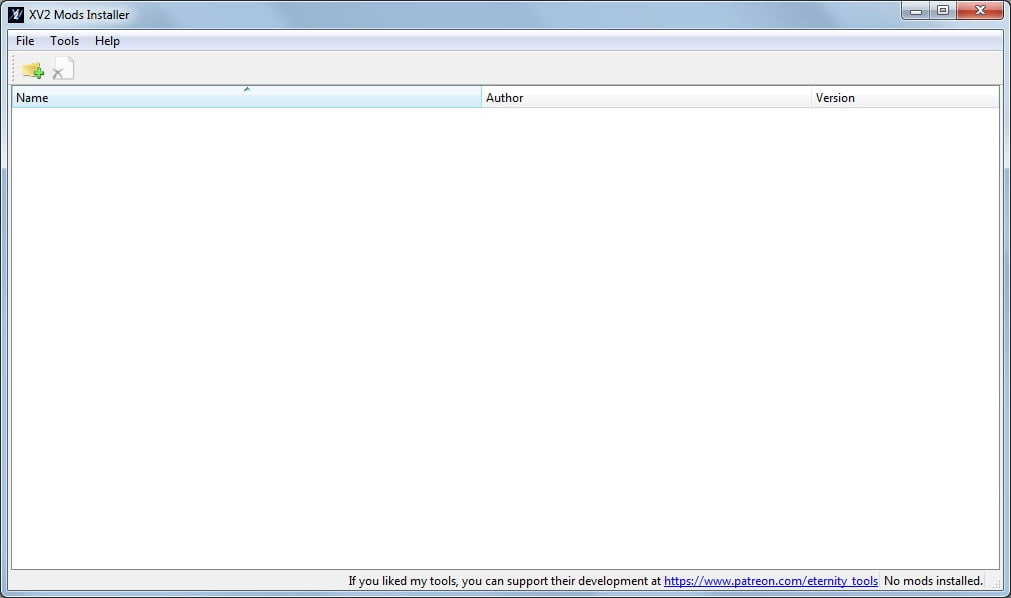Click the uninstall mod page icon
Screen dimensions: 1011x598
63,69
